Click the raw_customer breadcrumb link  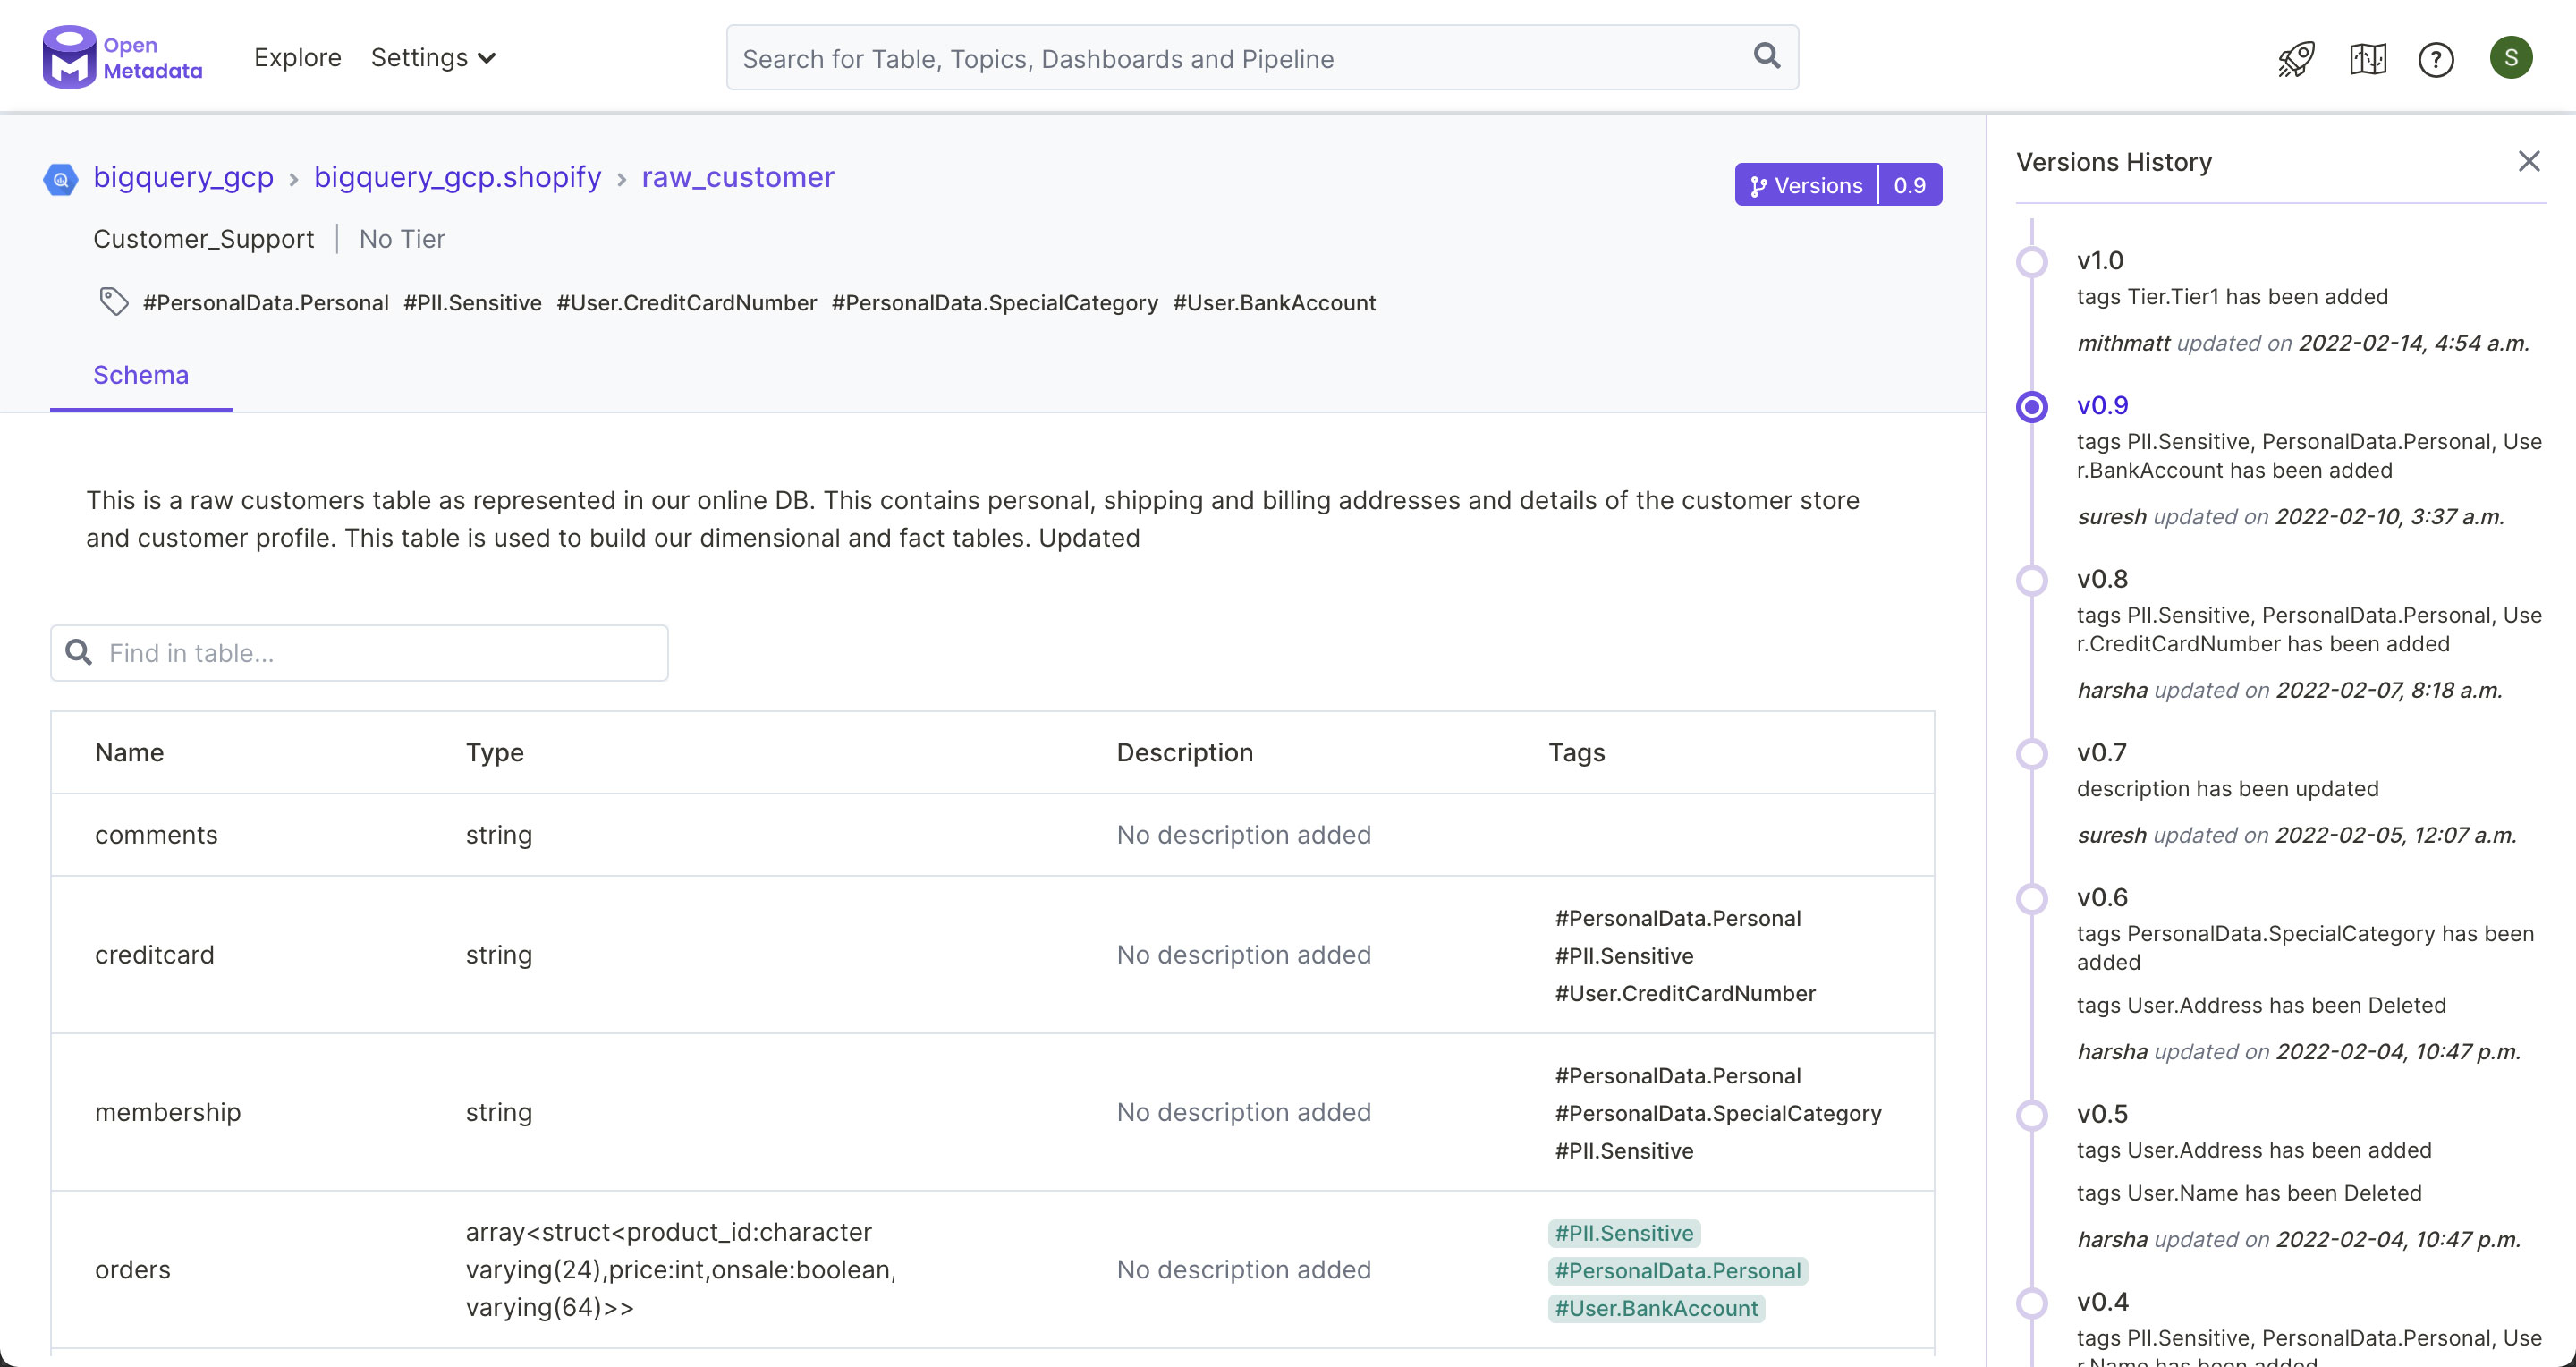(737, 177)
